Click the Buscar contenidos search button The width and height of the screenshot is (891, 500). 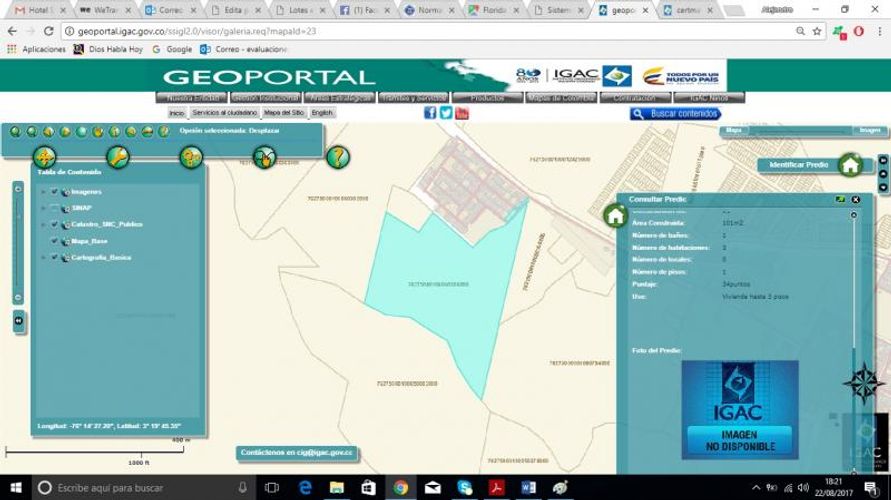[675, 114]
